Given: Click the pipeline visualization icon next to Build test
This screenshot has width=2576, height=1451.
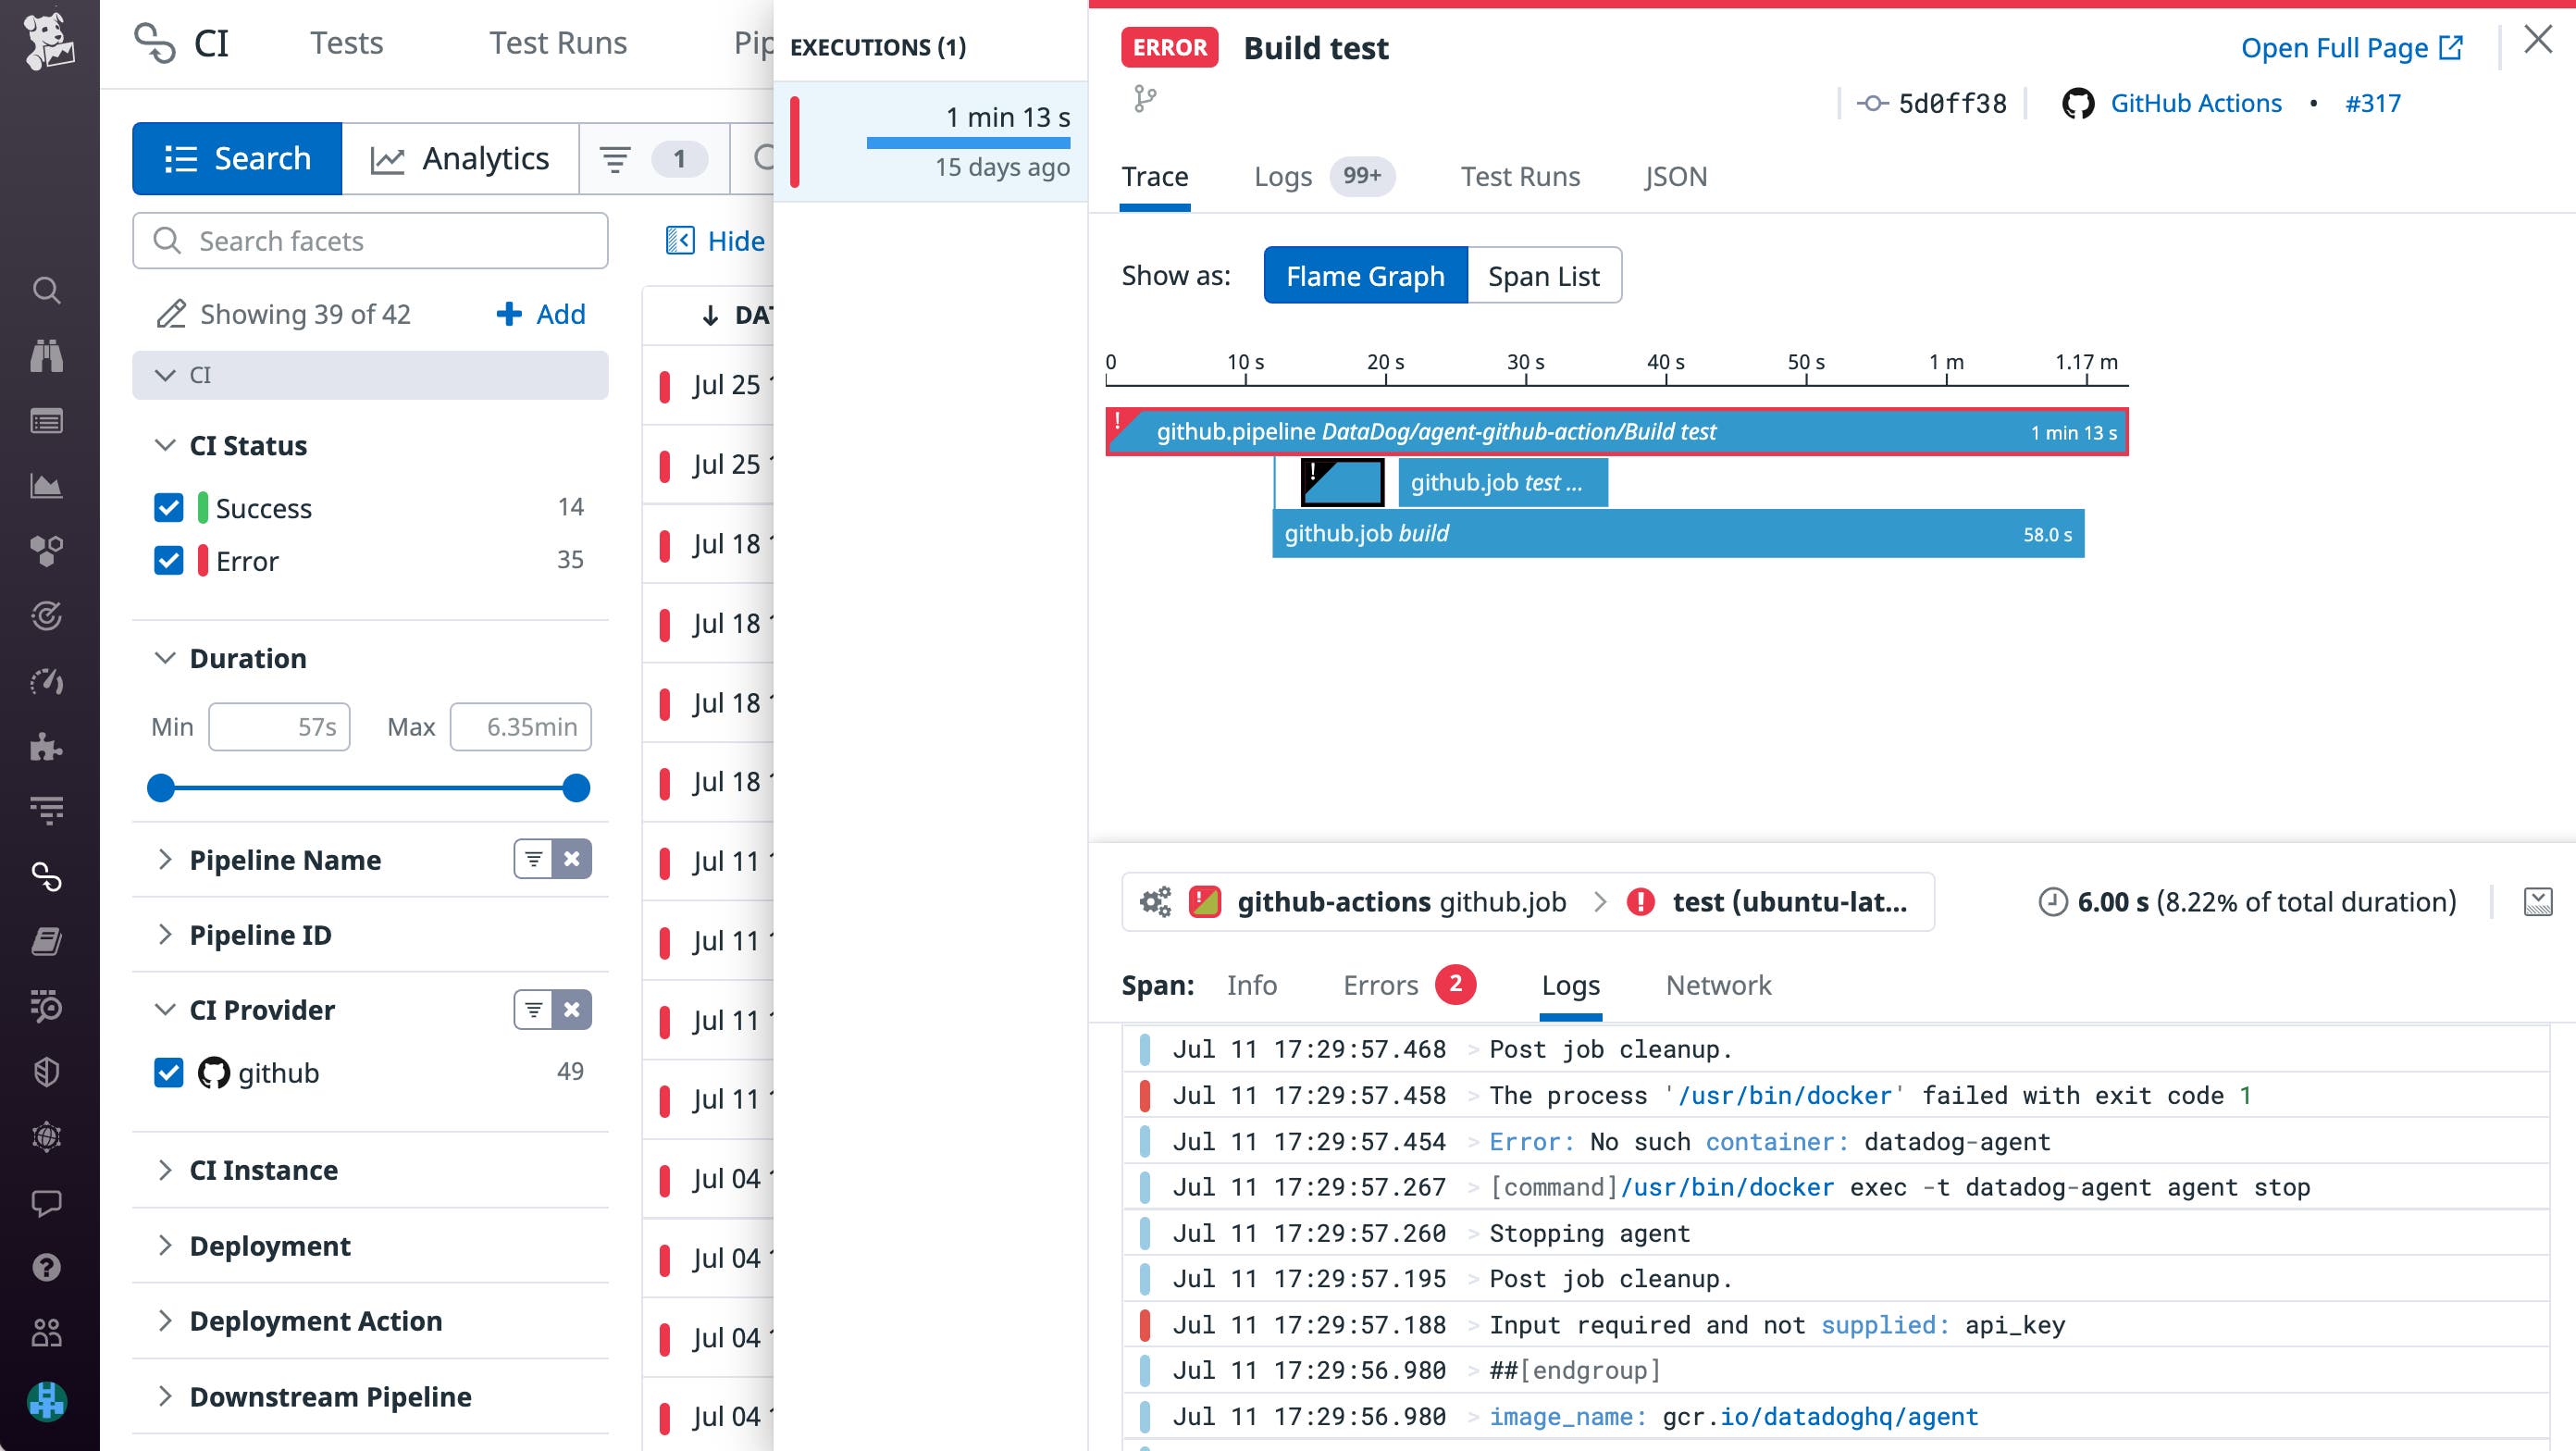Looking at the screenshot, I should pos(1145,99).
